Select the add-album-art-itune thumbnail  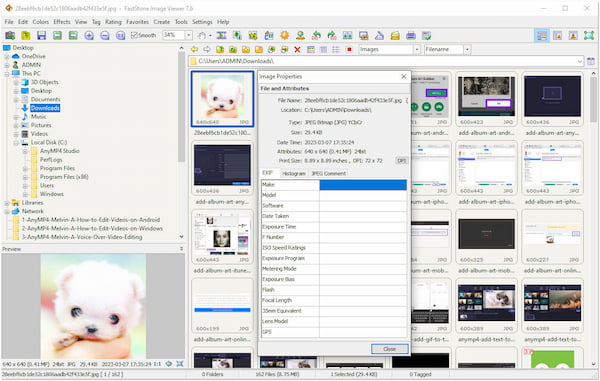(x=222, y=237)
